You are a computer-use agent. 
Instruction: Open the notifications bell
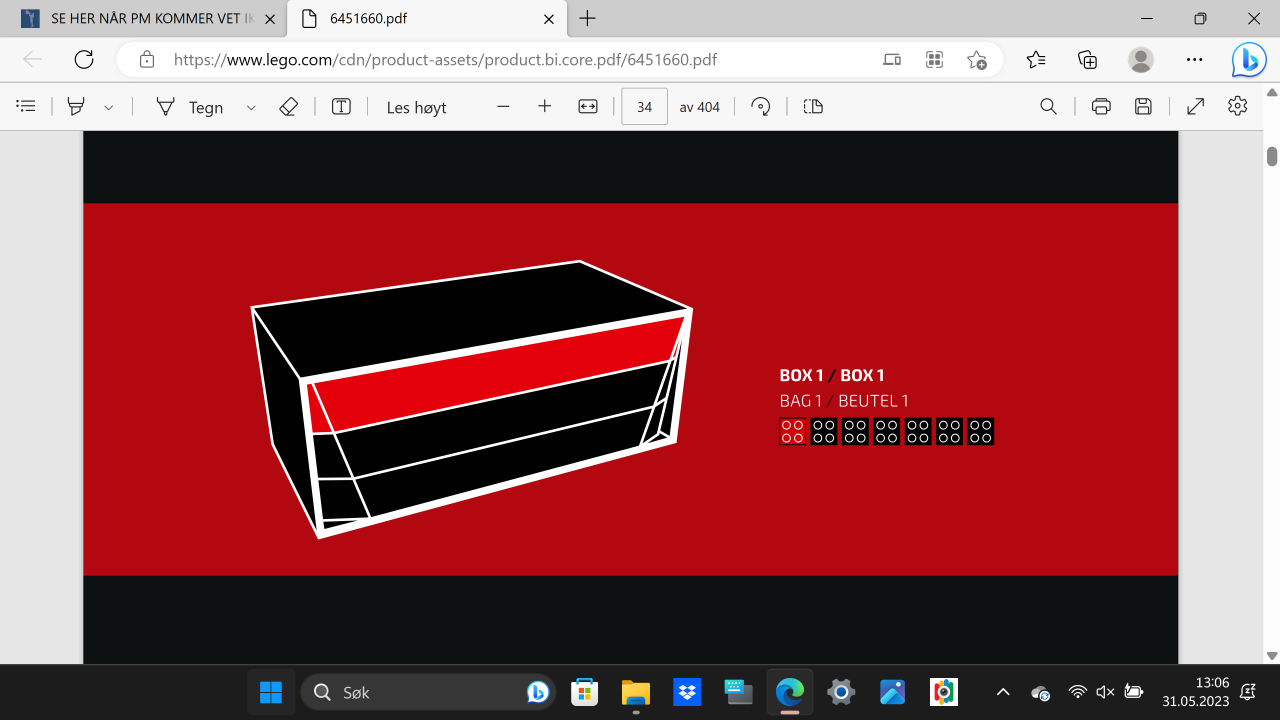[x=1248, y=692]
